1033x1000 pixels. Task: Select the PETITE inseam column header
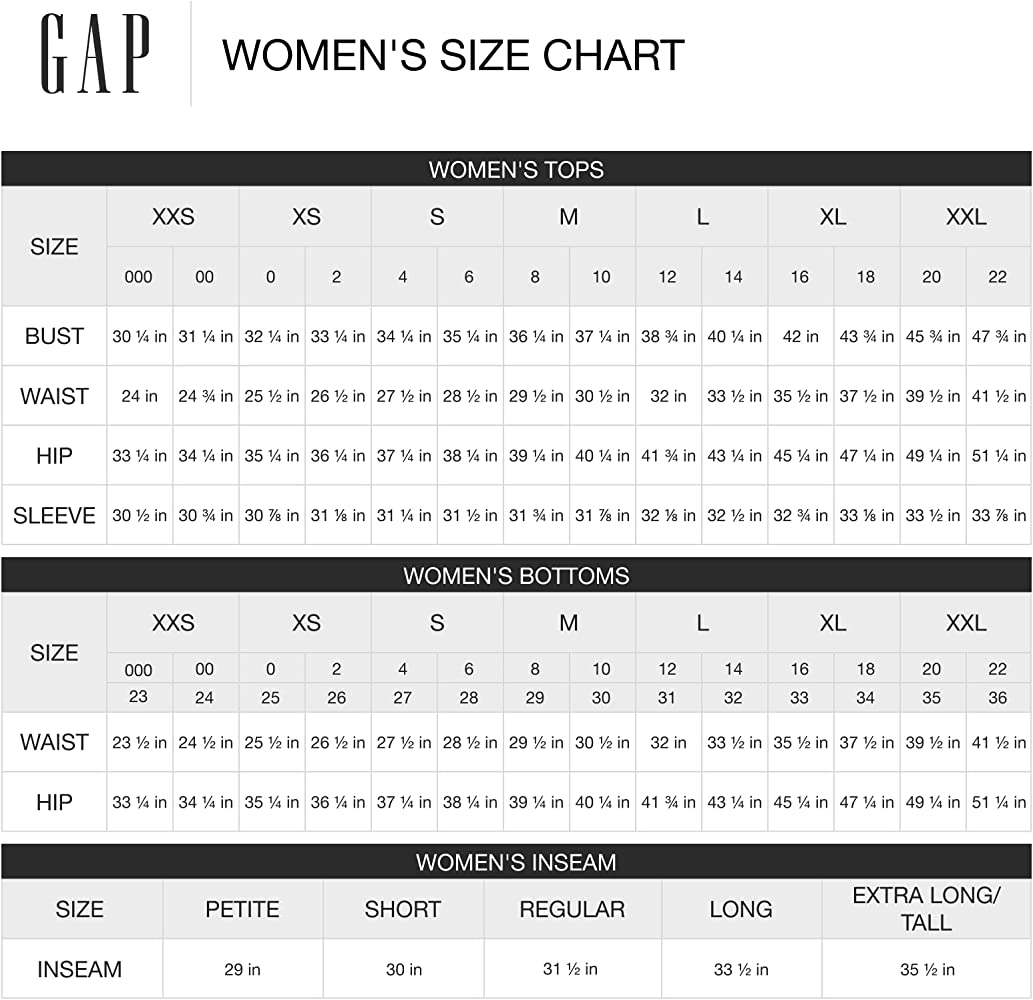click(x=242, y=910)
